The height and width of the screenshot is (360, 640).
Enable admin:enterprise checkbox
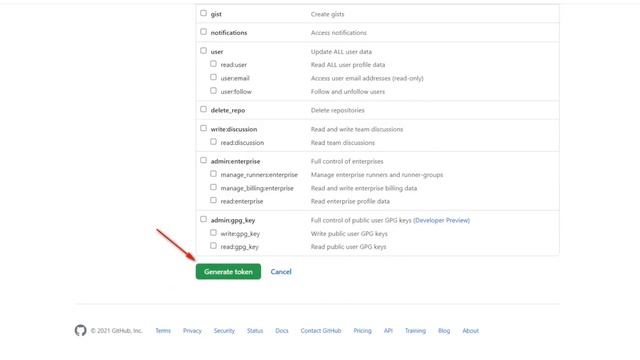coord(203,160)
